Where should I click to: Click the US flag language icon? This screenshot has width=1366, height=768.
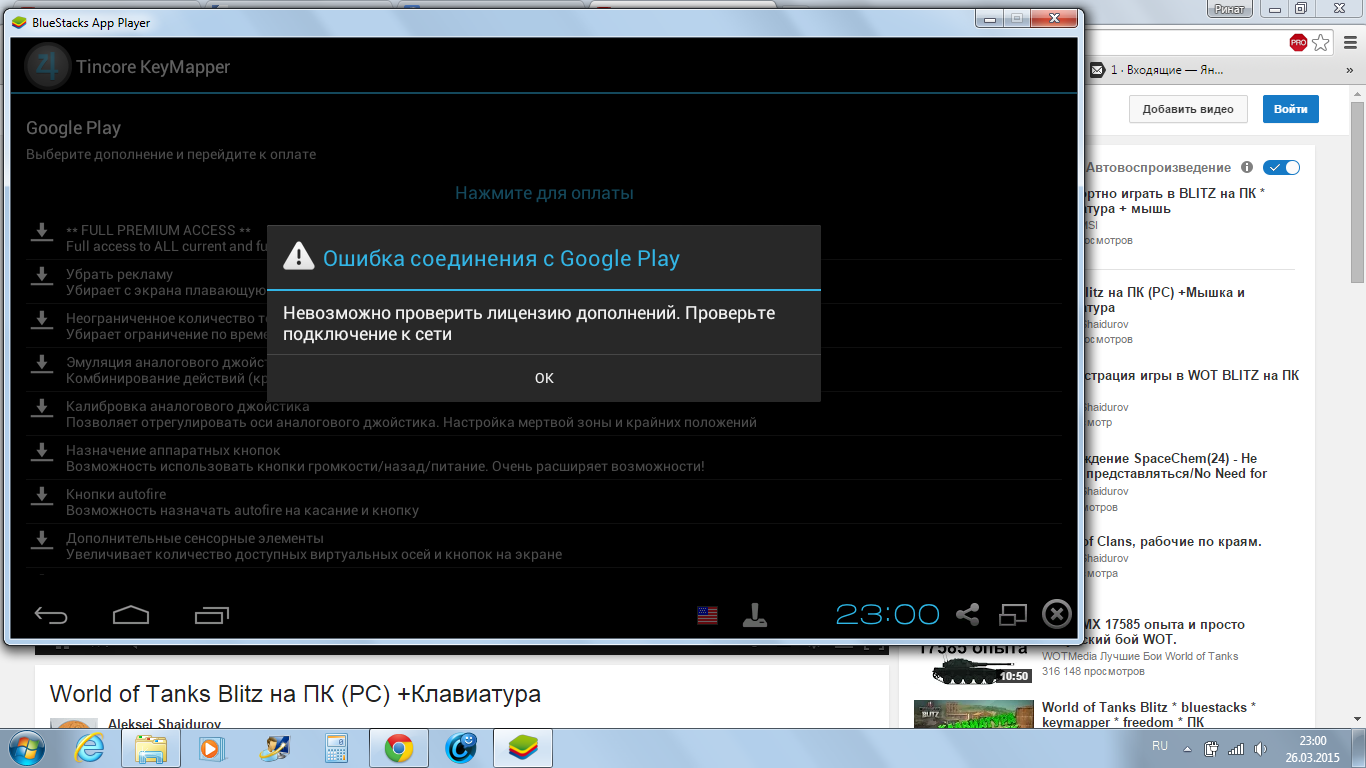point(707,615)
